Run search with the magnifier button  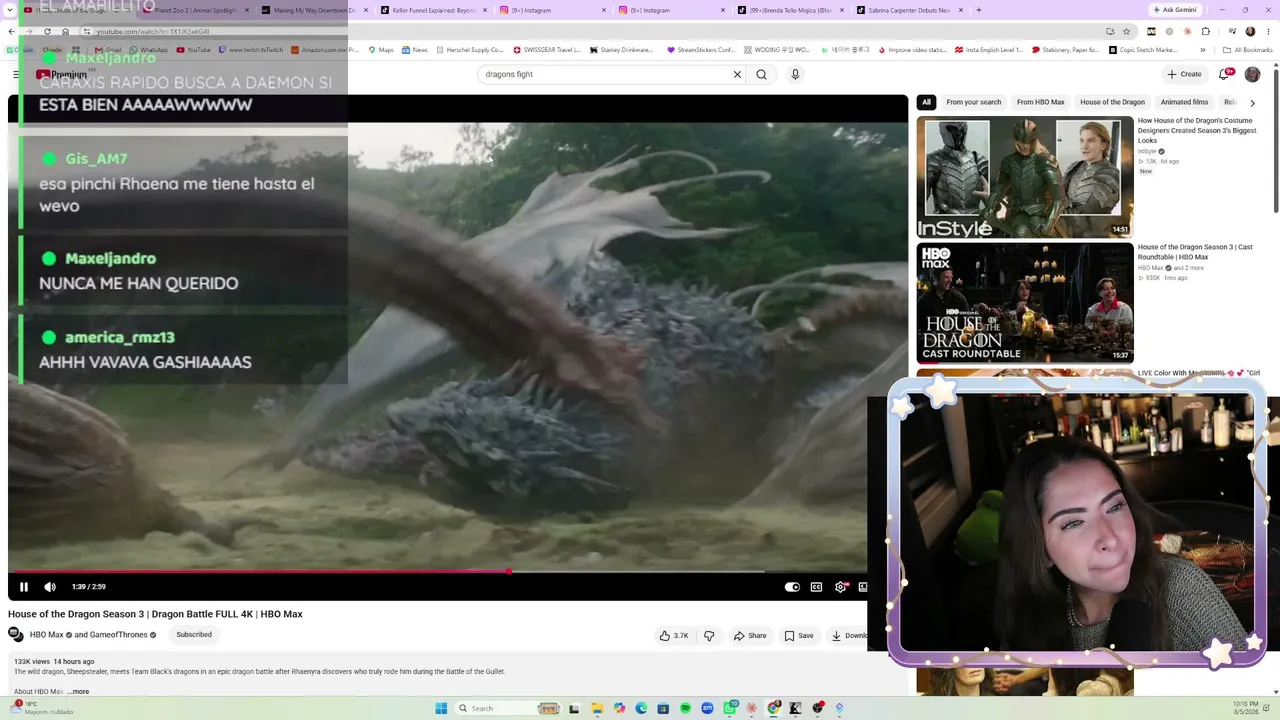coord(761,74)
